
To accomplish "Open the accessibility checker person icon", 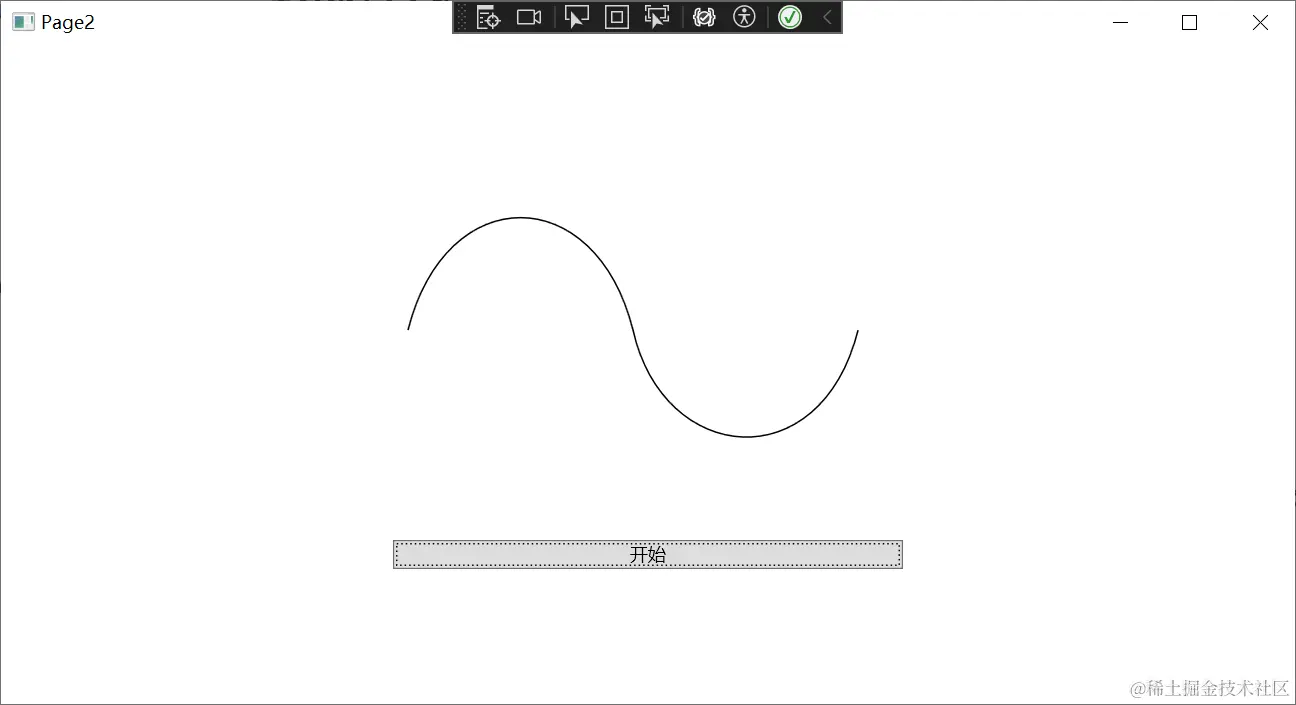I will point(744,17).
